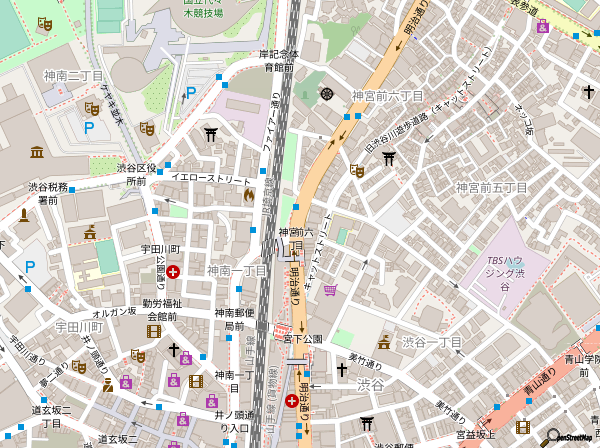This screenshot has width=600, height=448.
Task: Click the torii shrine icon near 神宮前六丁目
Action: pyautogui.click(x=388, y=156)
